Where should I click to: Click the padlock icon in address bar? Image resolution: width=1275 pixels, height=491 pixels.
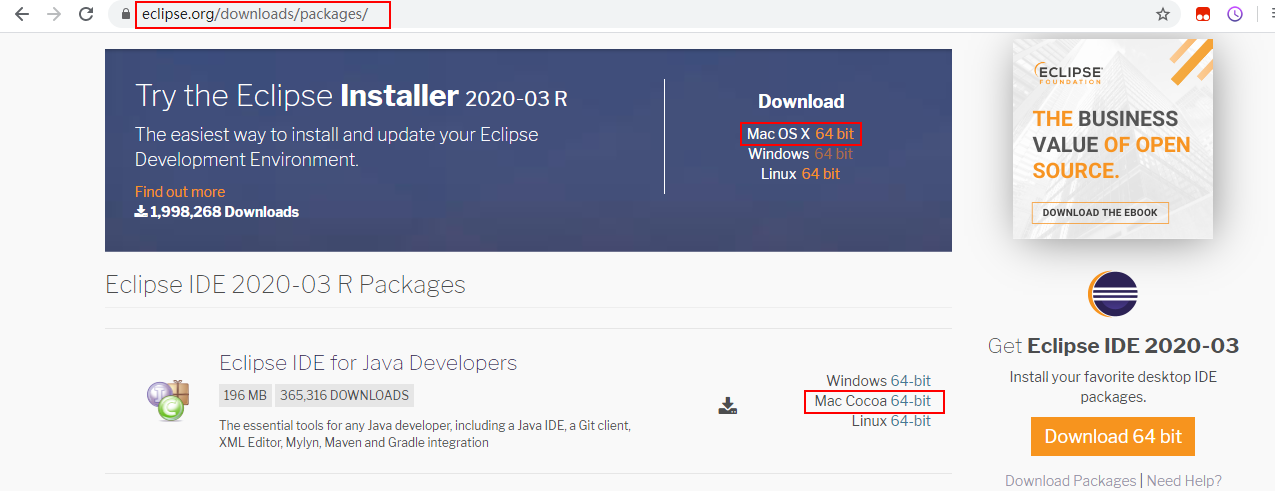click(x=125, y=14)
